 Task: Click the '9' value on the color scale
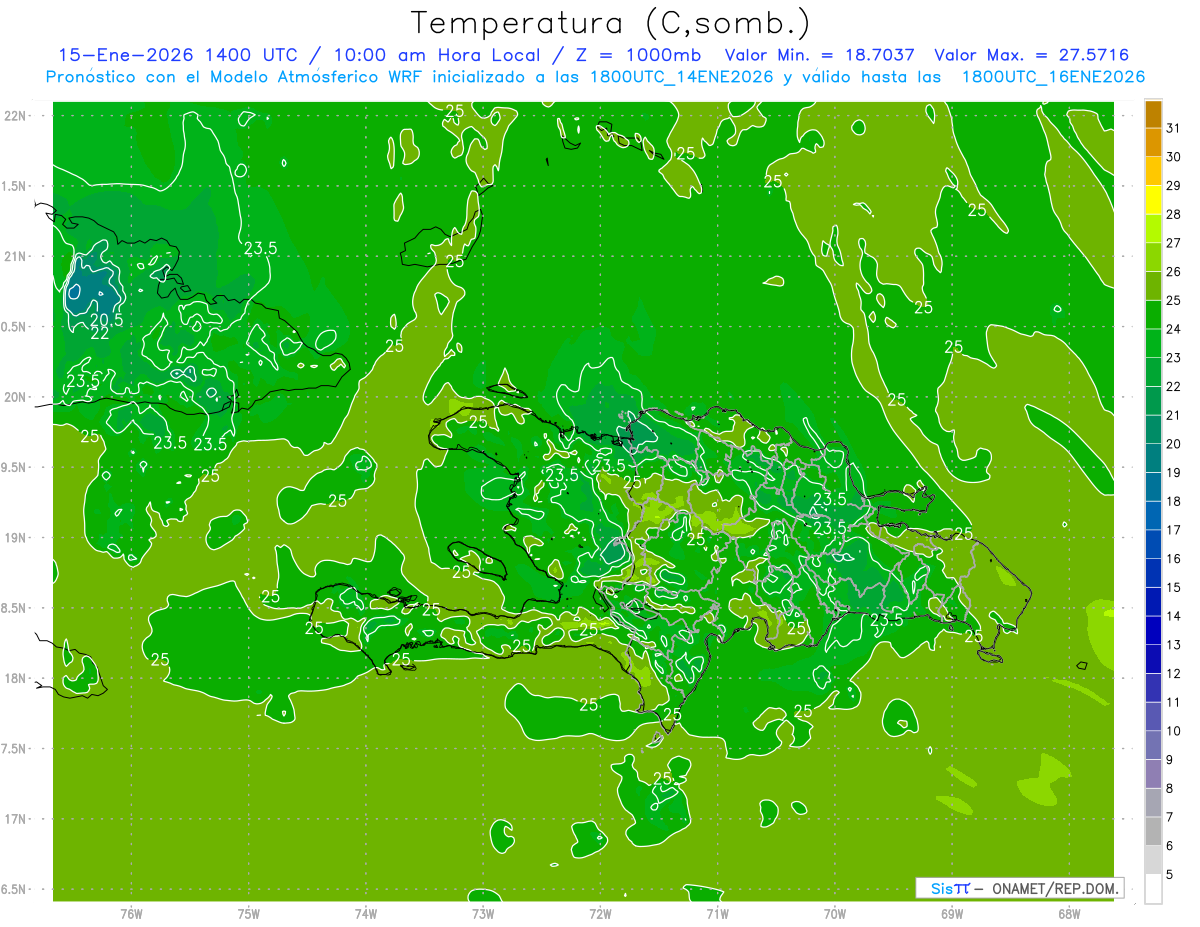pyautogui.click(x=1170, y=759)
